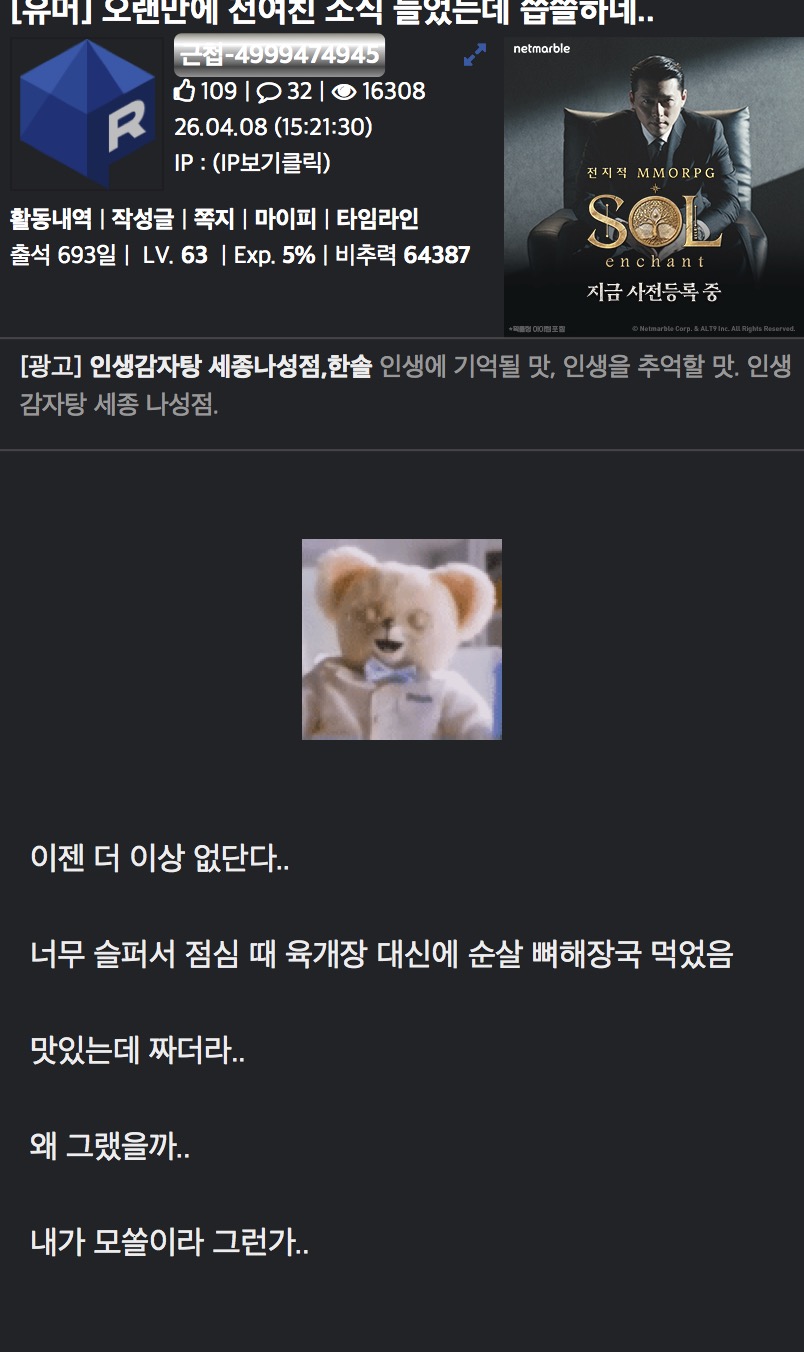Screen dimensions: 804x1352
Task: Click the Netmarble logo on the ad
Action: point(542,48)
